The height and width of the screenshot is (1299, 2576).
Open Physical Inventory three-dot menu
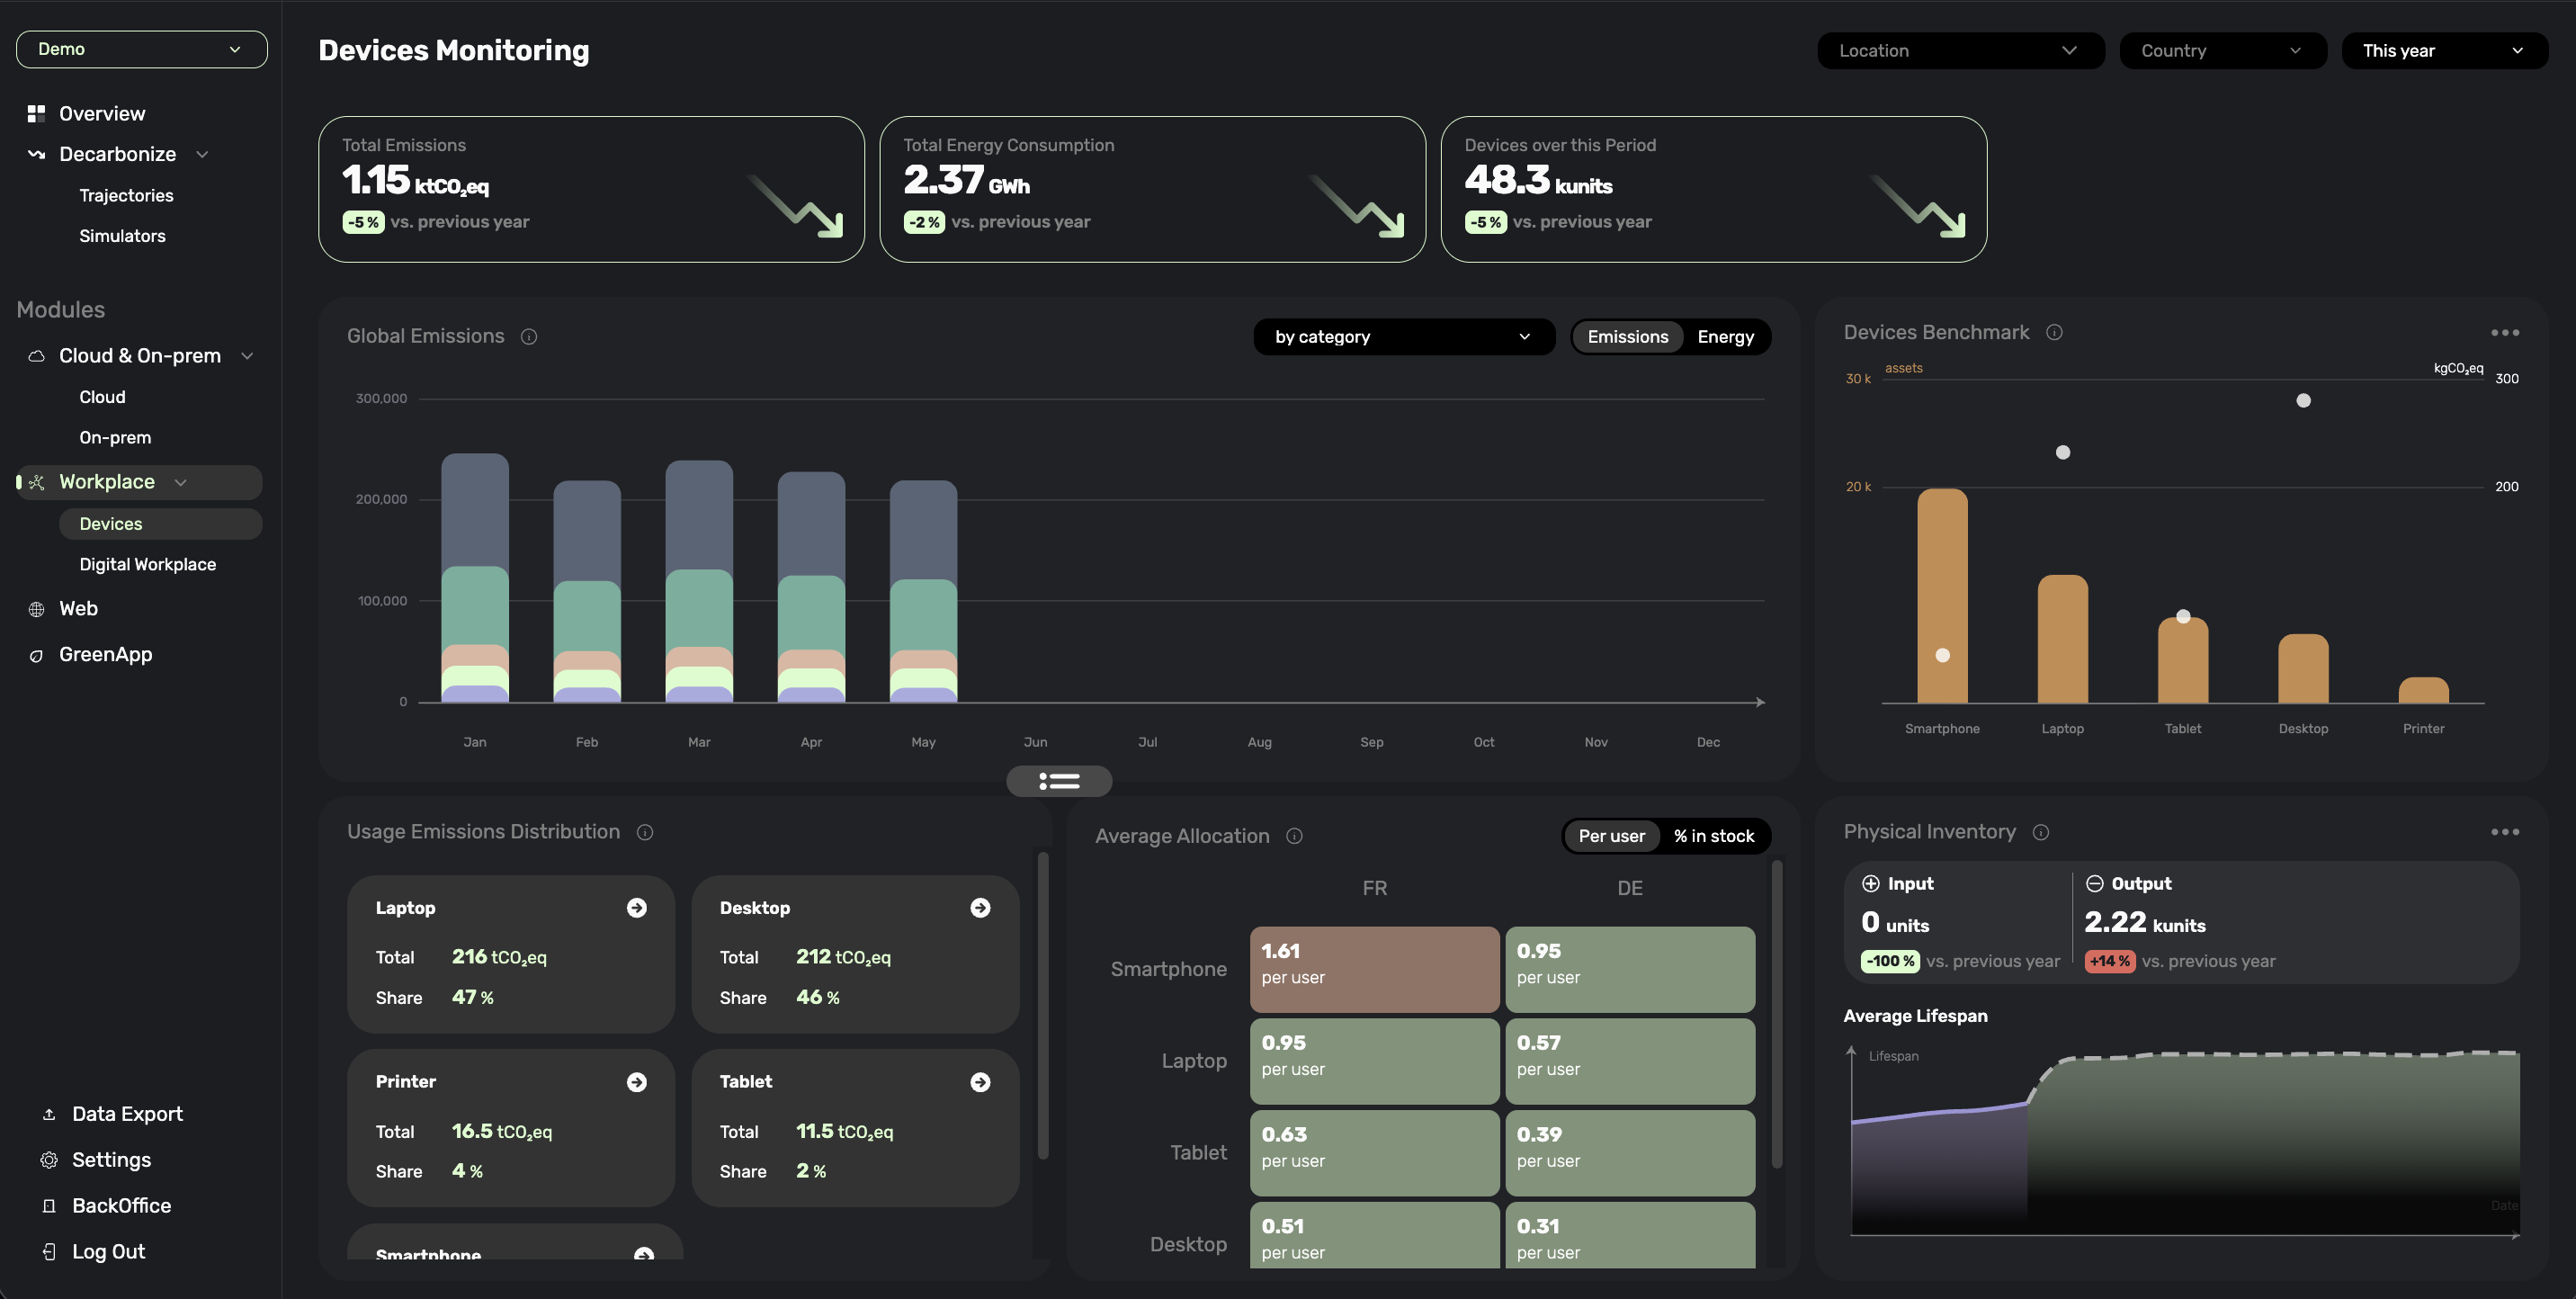coord(2505,832)
